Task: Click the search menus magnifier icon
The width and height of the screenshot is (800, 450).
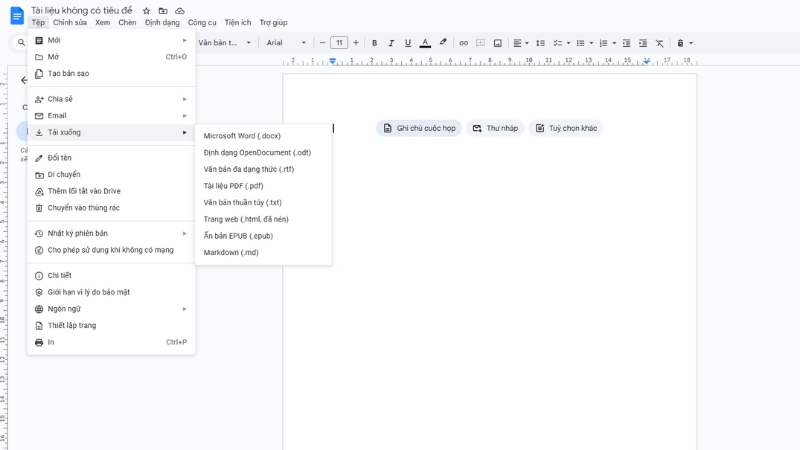Action: [21, 43]
